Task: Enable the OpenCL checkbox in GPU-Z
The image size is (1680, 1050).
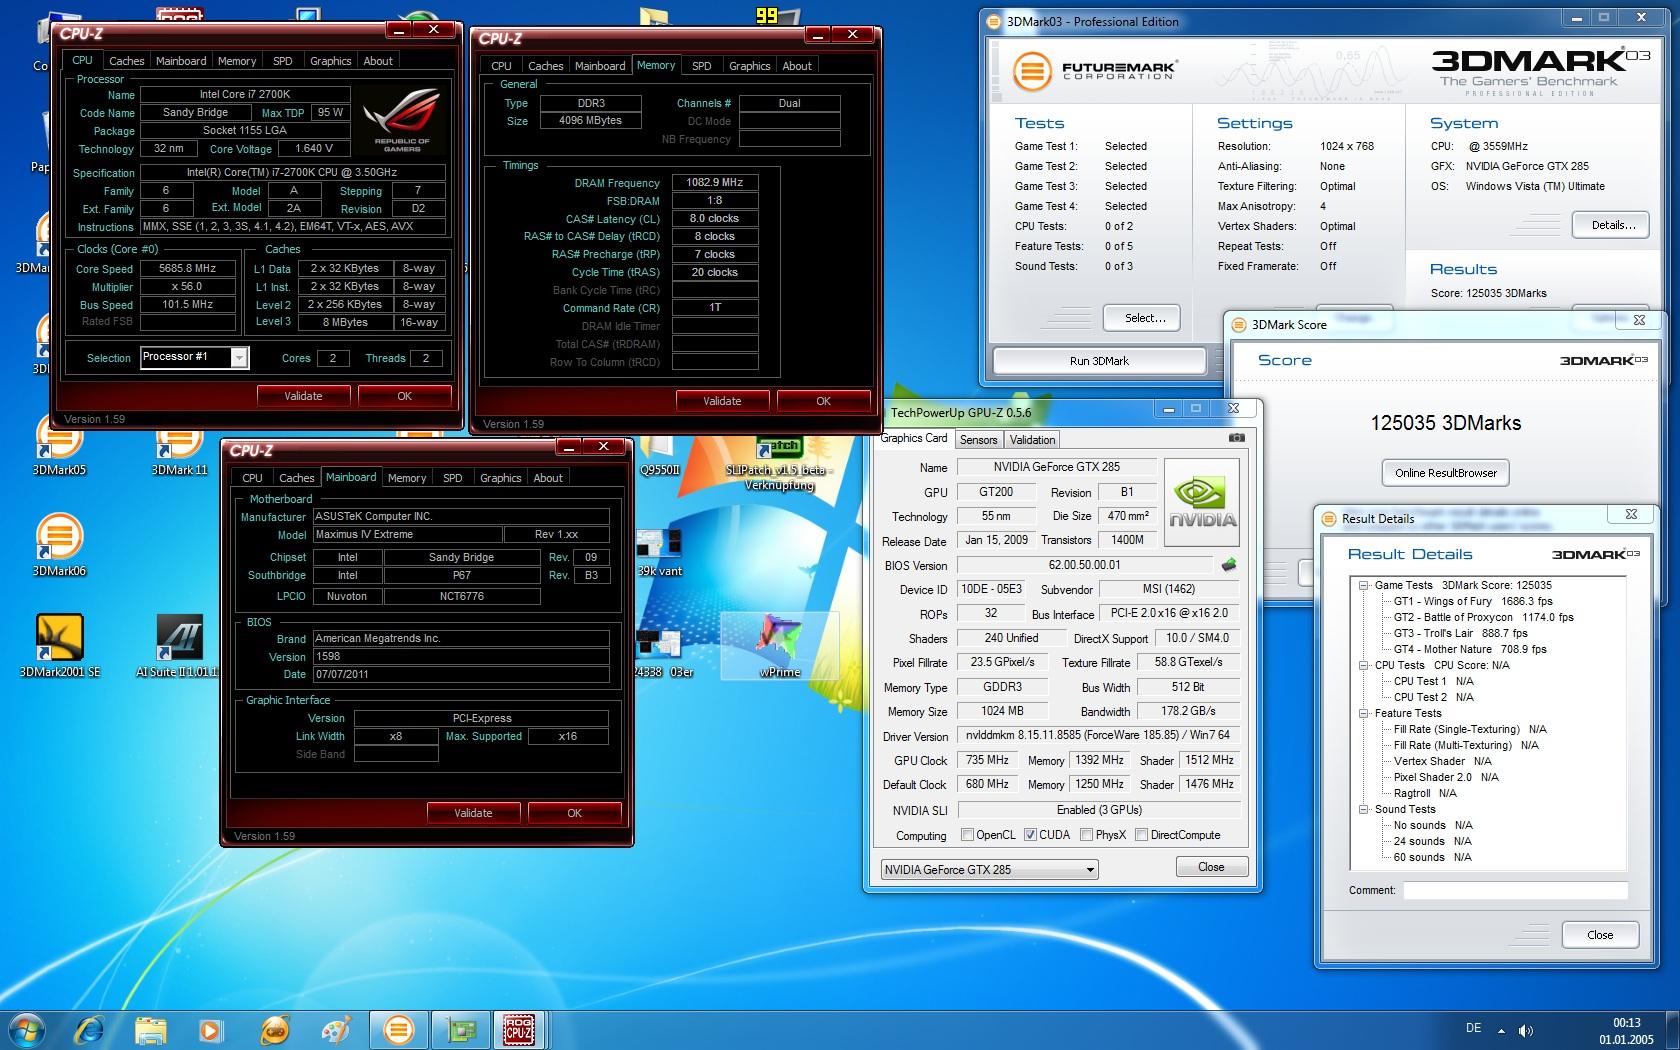Action: [967, 835]
